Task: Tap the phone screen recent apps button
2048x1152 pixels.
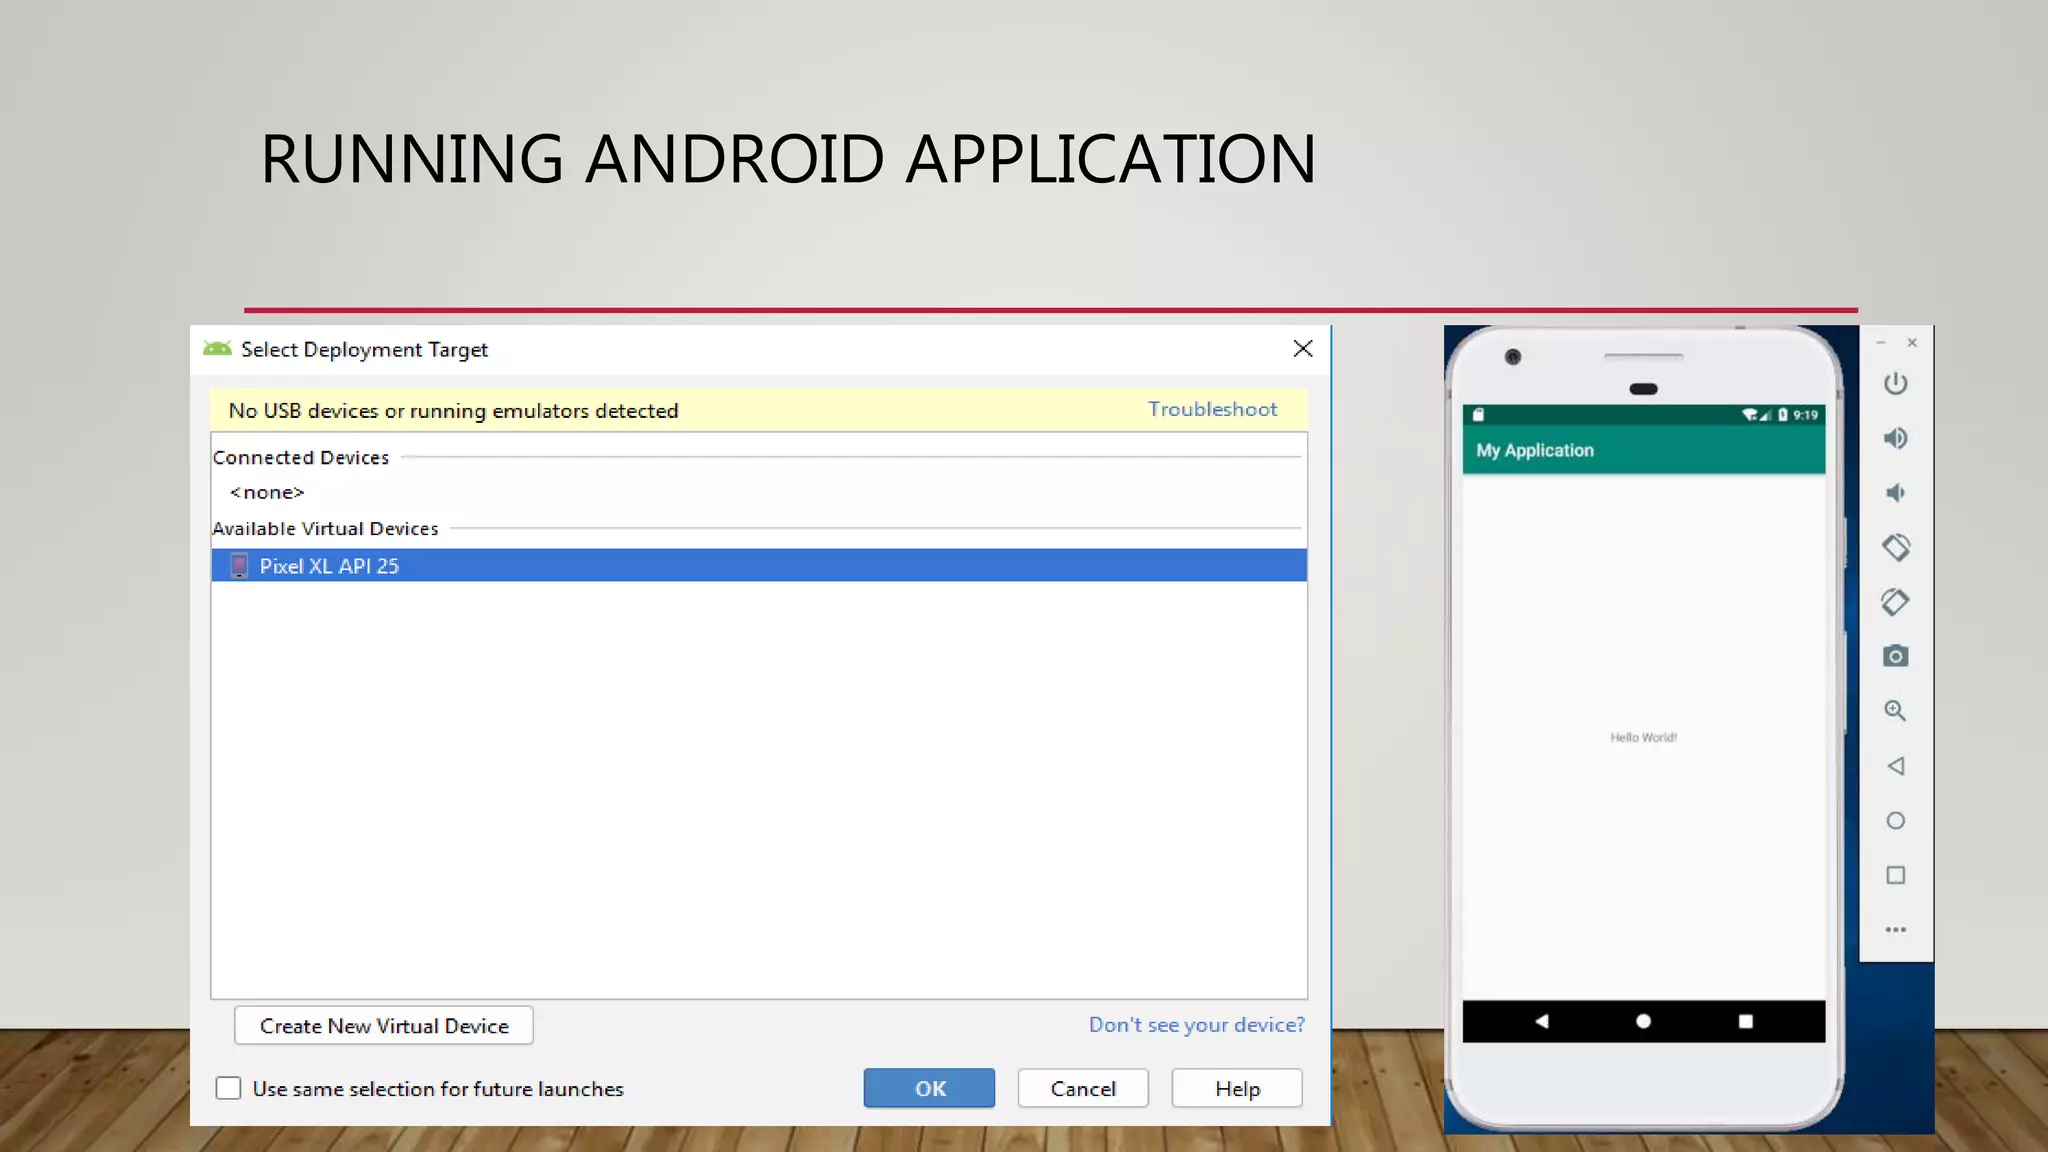Action: point(1745,1021)
